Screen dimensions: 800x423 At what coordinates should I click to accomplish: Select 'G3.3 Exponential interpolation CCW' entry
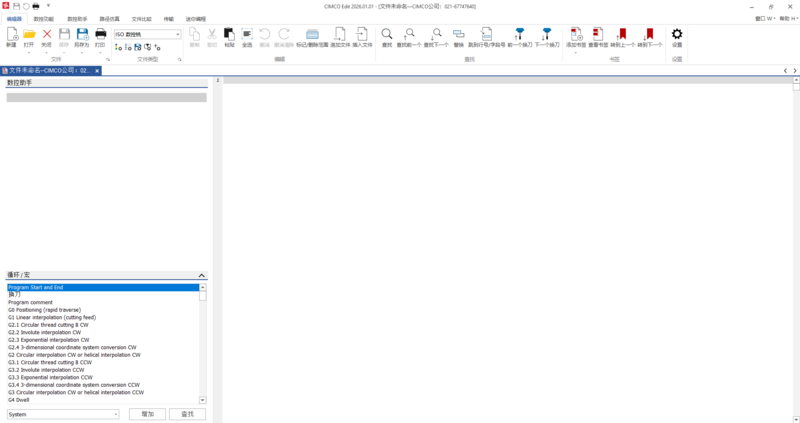tap(51, 378)
